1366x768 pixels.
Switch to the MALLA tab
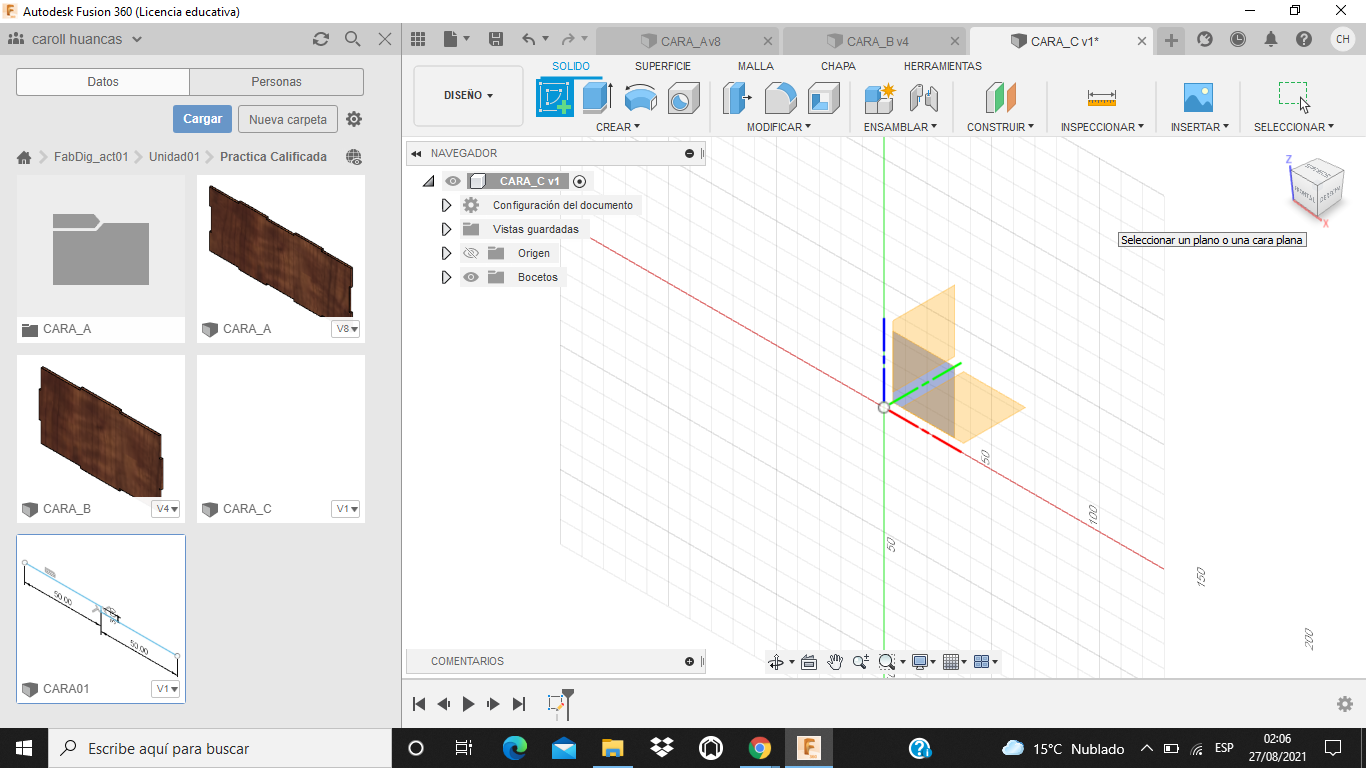coord(756,66)
